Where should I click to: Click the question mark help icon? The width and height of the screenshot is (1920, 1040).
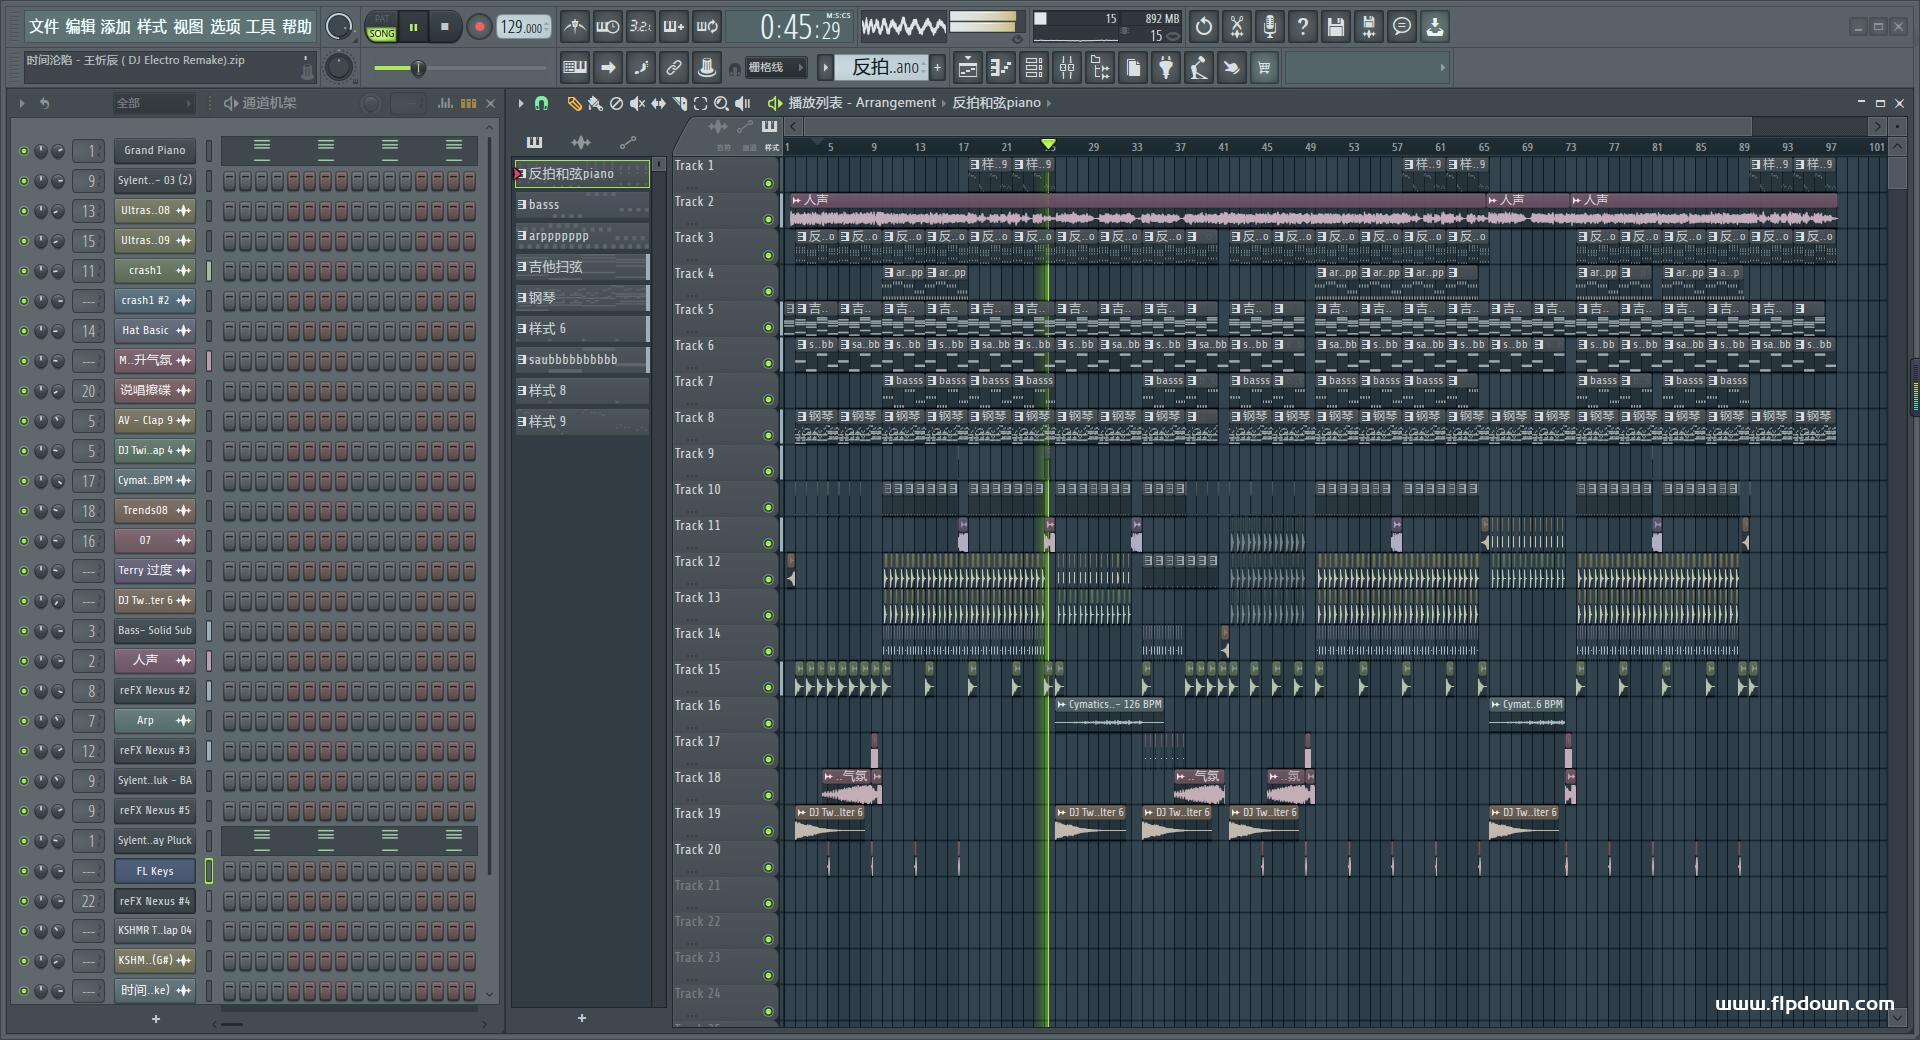1303,27
